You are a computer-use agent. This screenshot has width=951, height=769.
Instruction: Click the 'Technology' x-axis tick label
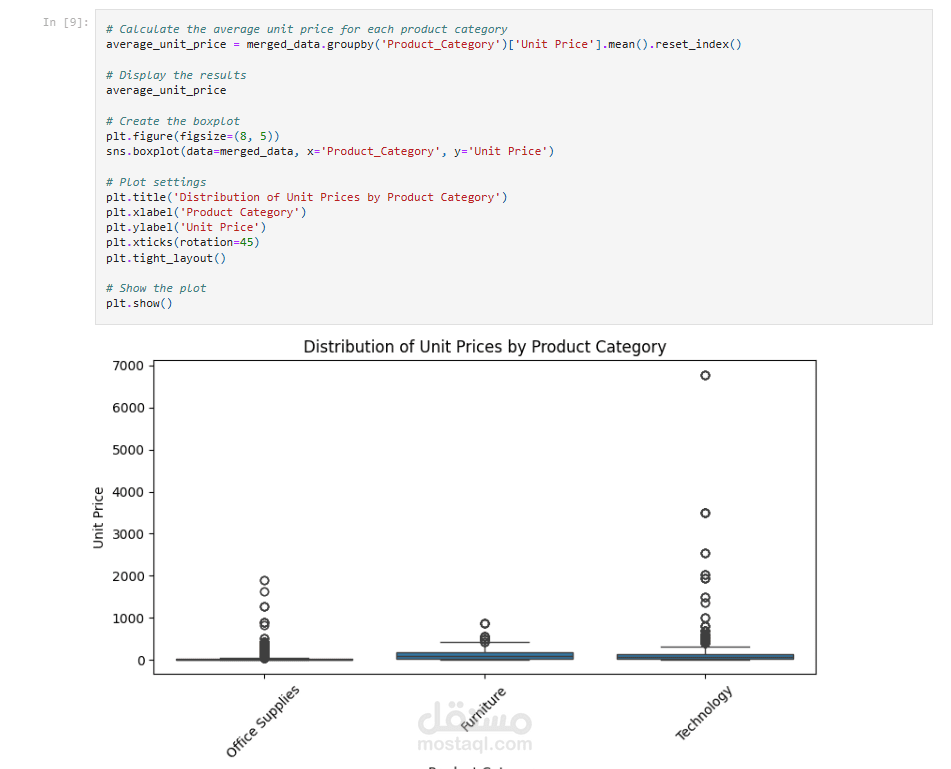[705, 713]
